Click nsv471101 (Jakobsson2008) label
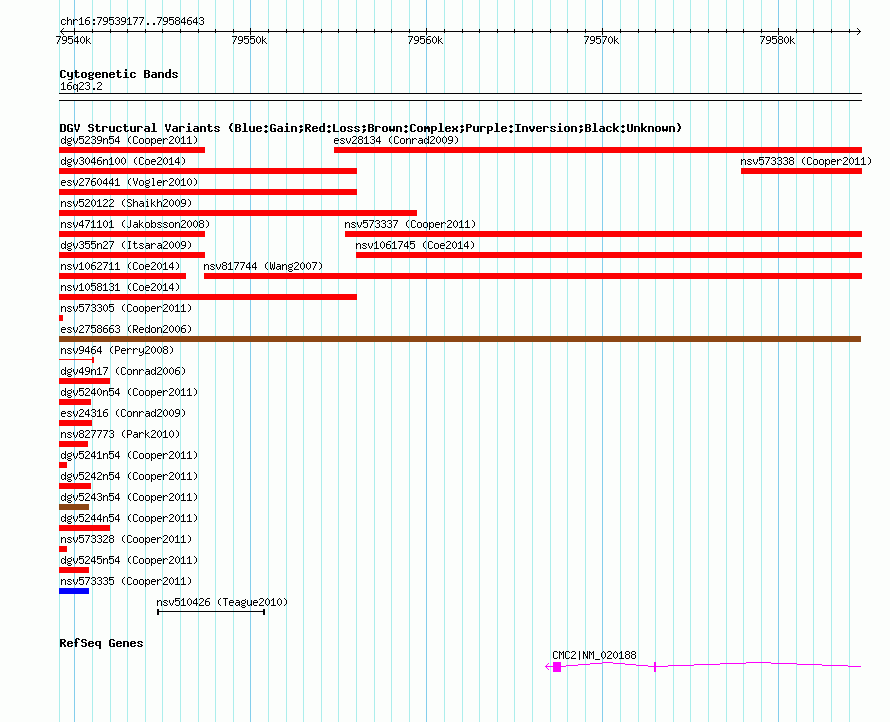 click(135, 224)
